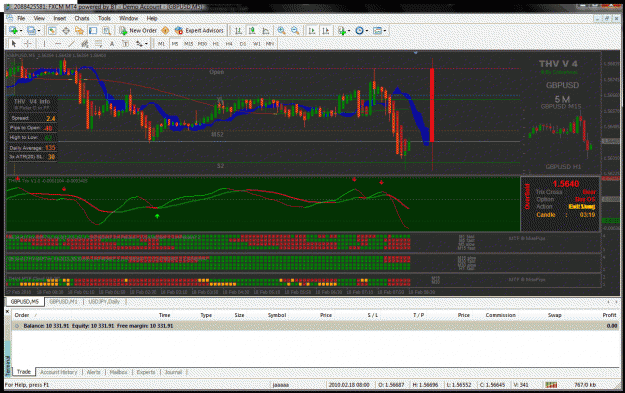The width and height of the screenshot is (625, 393).
Task: Switch to H1 timeframe
Action: (x=216, y=43)
